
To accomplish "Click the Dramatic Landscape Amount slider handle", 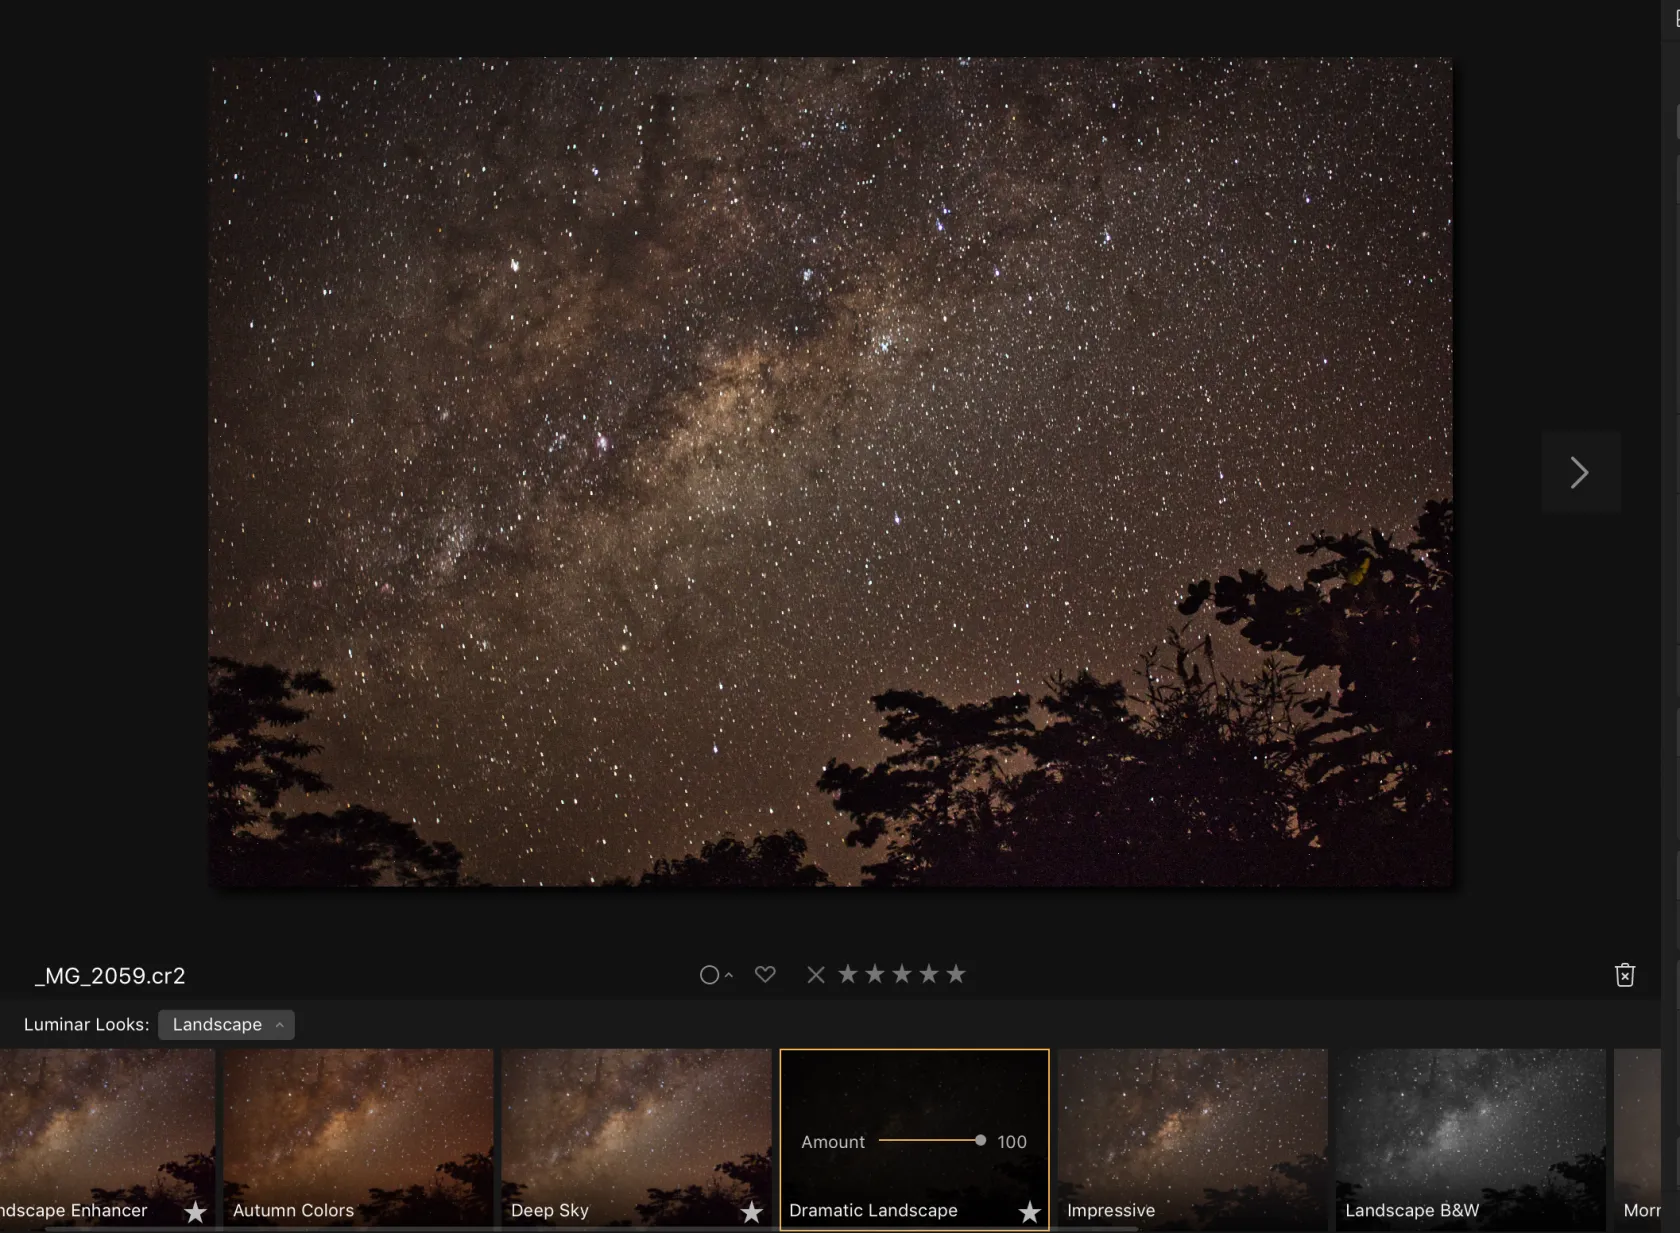I will coord(980,1141).
